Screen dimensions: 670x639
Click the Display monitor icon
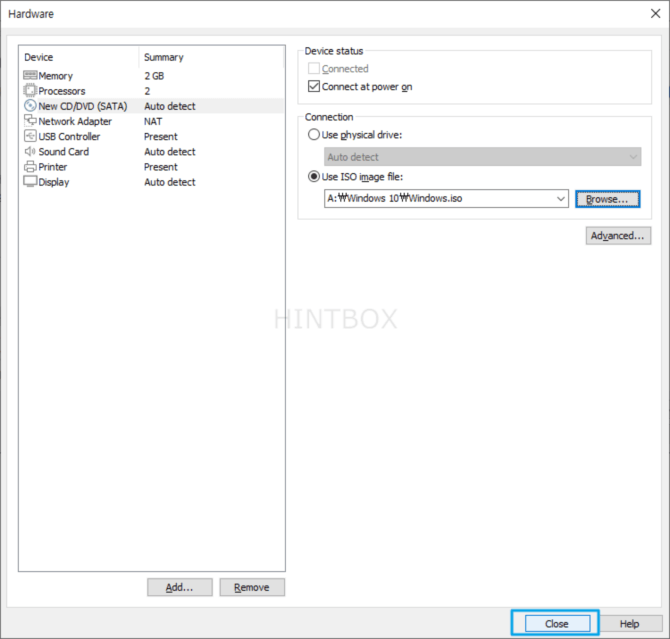point(30,181)
